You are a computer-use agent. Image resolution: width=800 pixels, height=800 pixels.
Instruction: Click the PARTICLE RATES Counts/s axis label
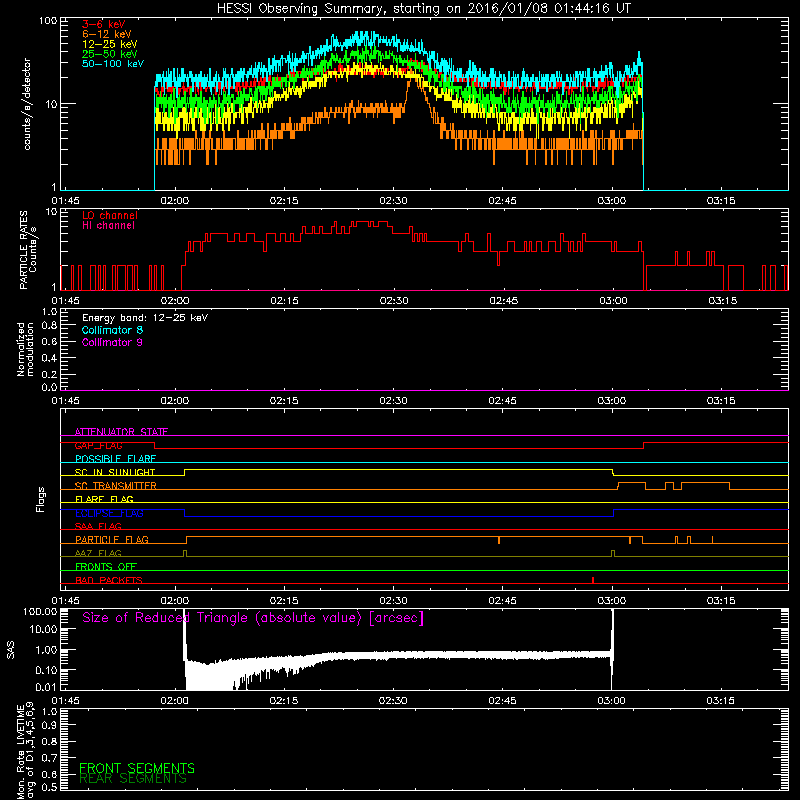click(x=28, y=250)
